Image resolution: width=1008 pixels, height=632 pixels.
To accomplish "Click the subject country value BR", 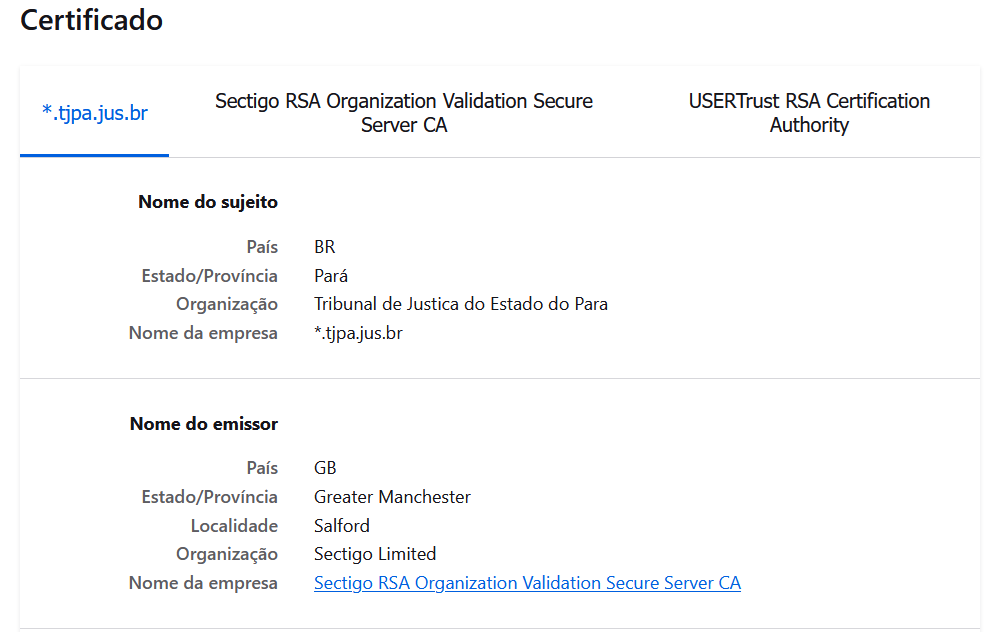I will click(325, 247).
